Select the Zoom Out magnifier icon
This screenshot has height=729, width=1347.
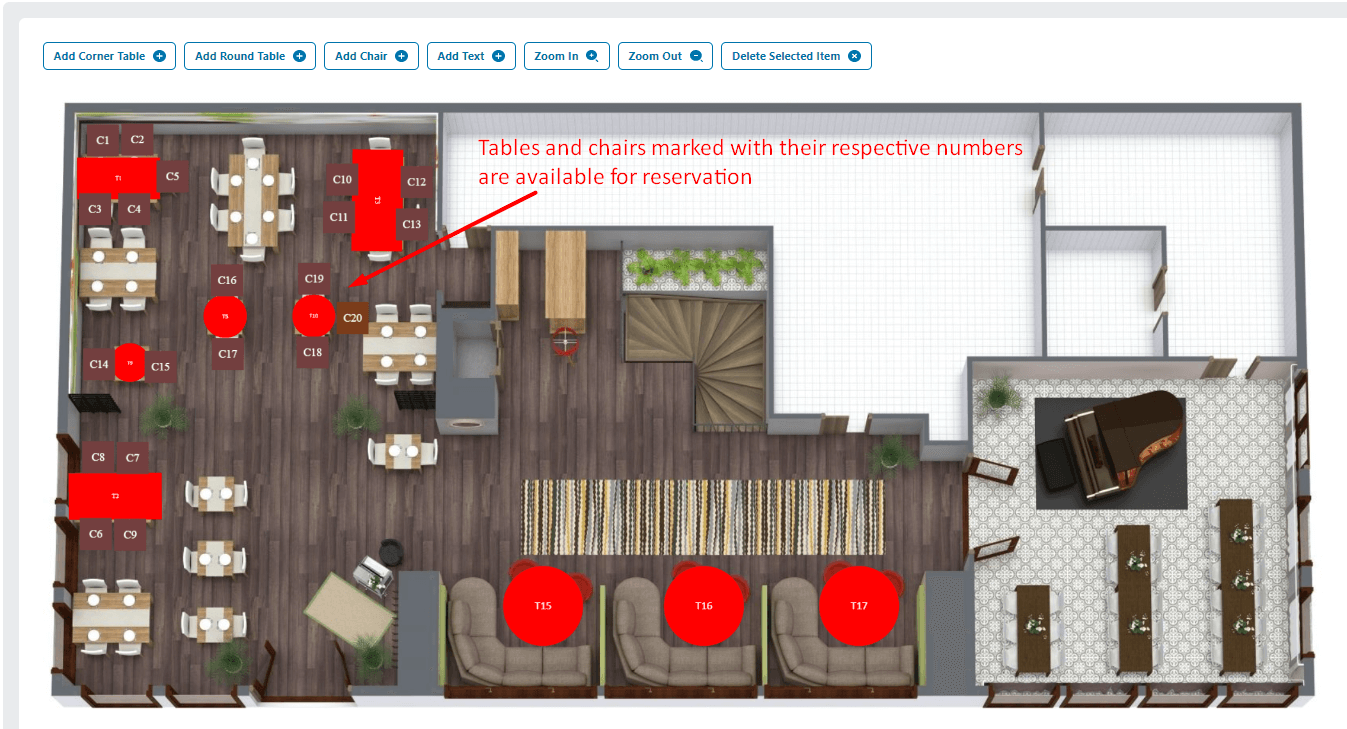pos(697,56)
